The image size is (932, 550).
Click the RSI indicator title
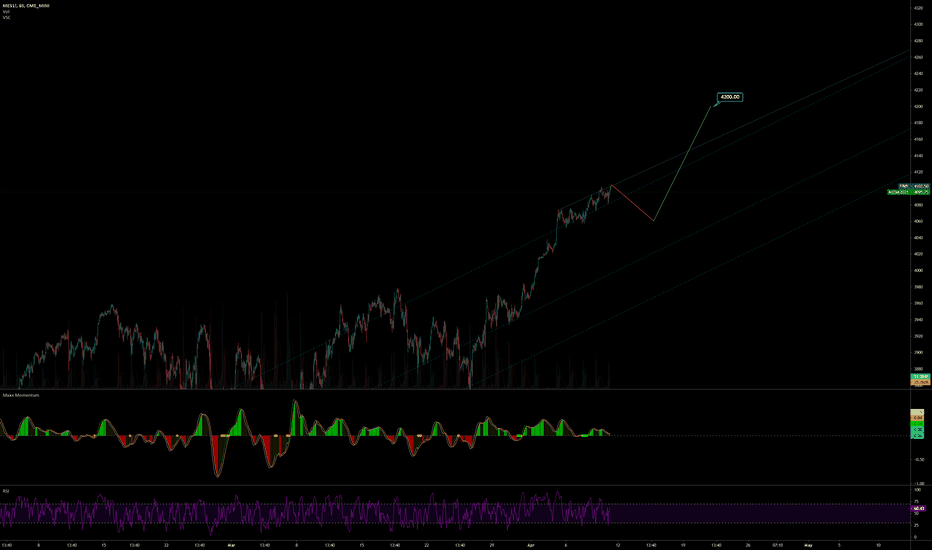[x=6, y=491]
